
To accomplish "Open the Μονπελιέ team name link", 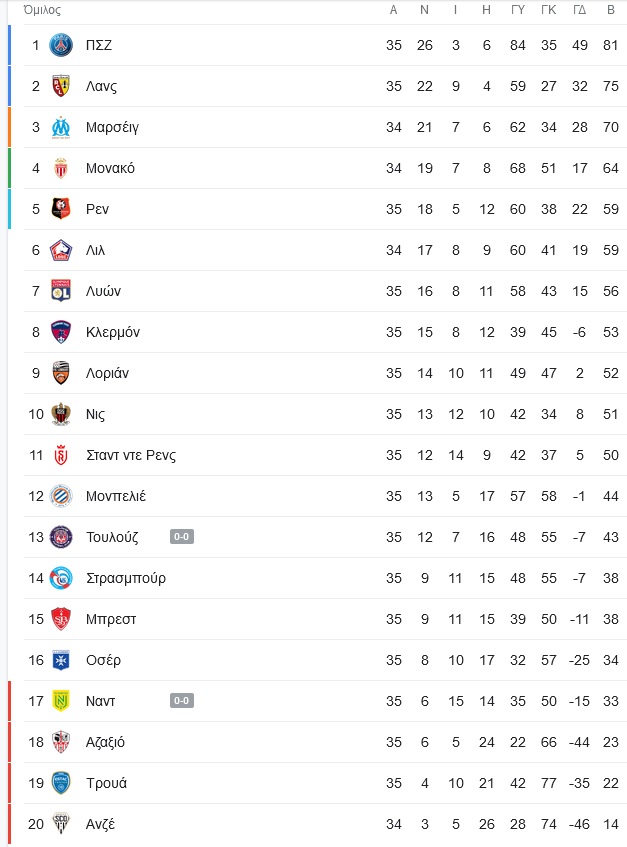I will point(116,496).
